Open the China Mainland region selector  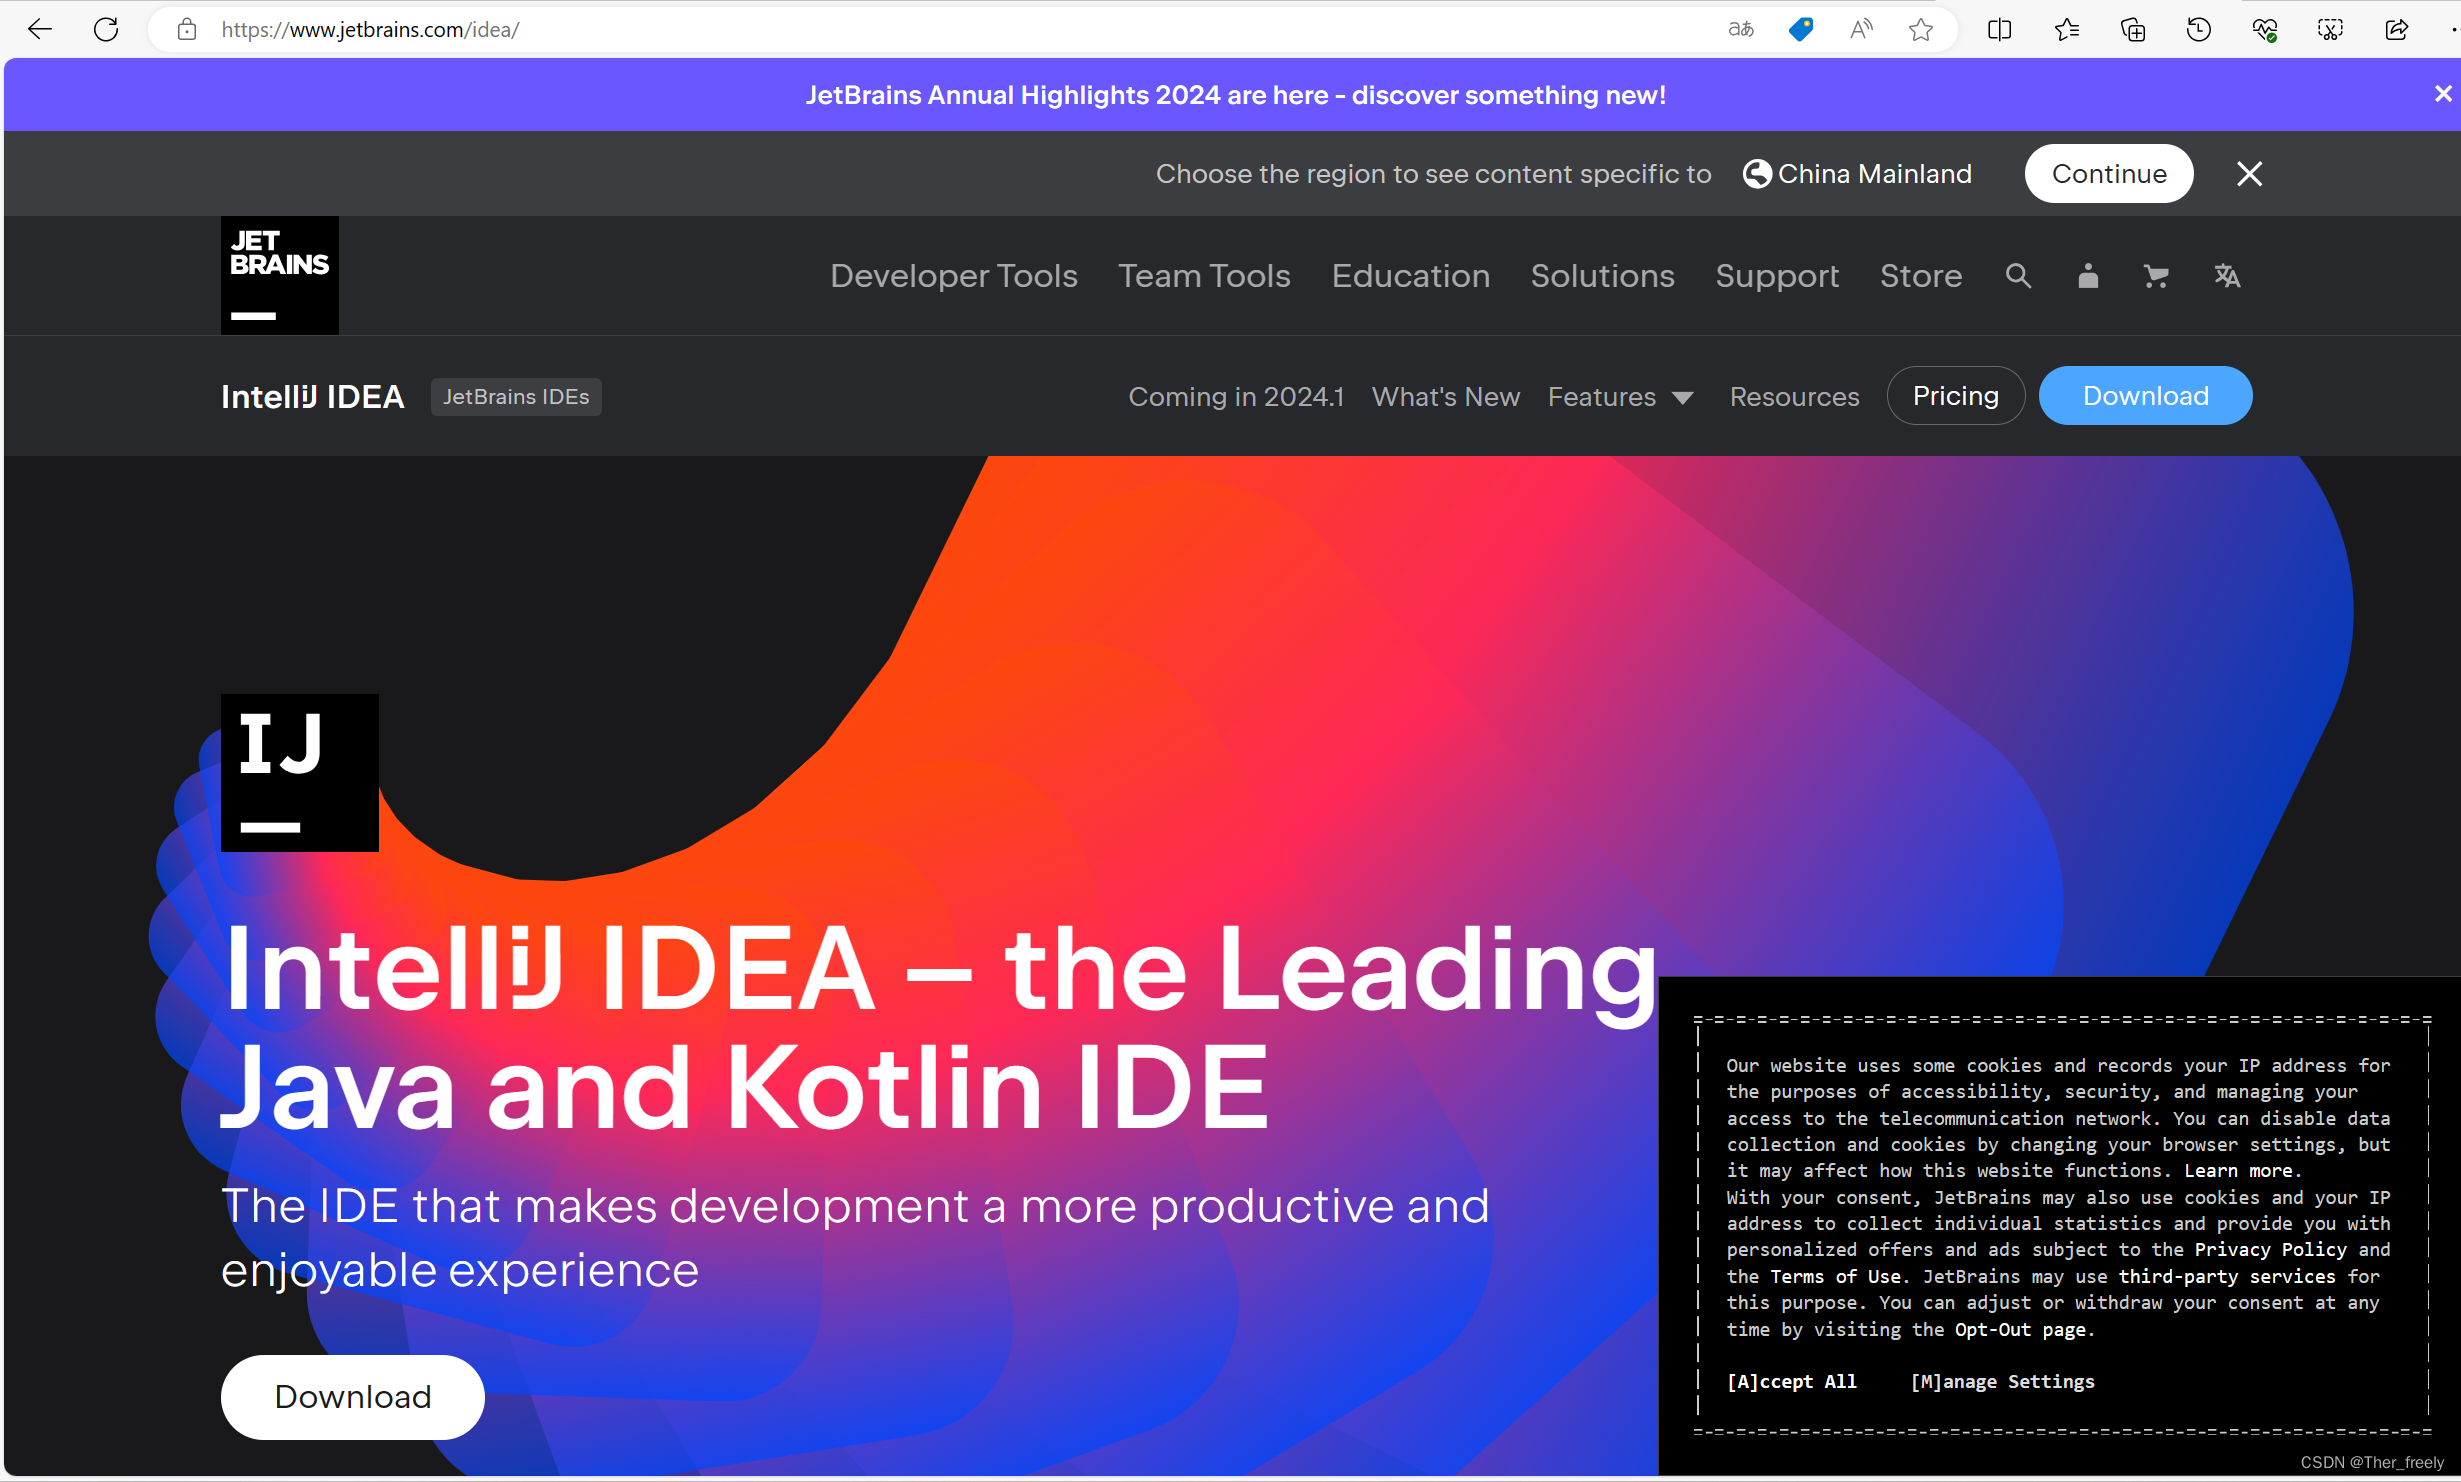point(1858,174)
